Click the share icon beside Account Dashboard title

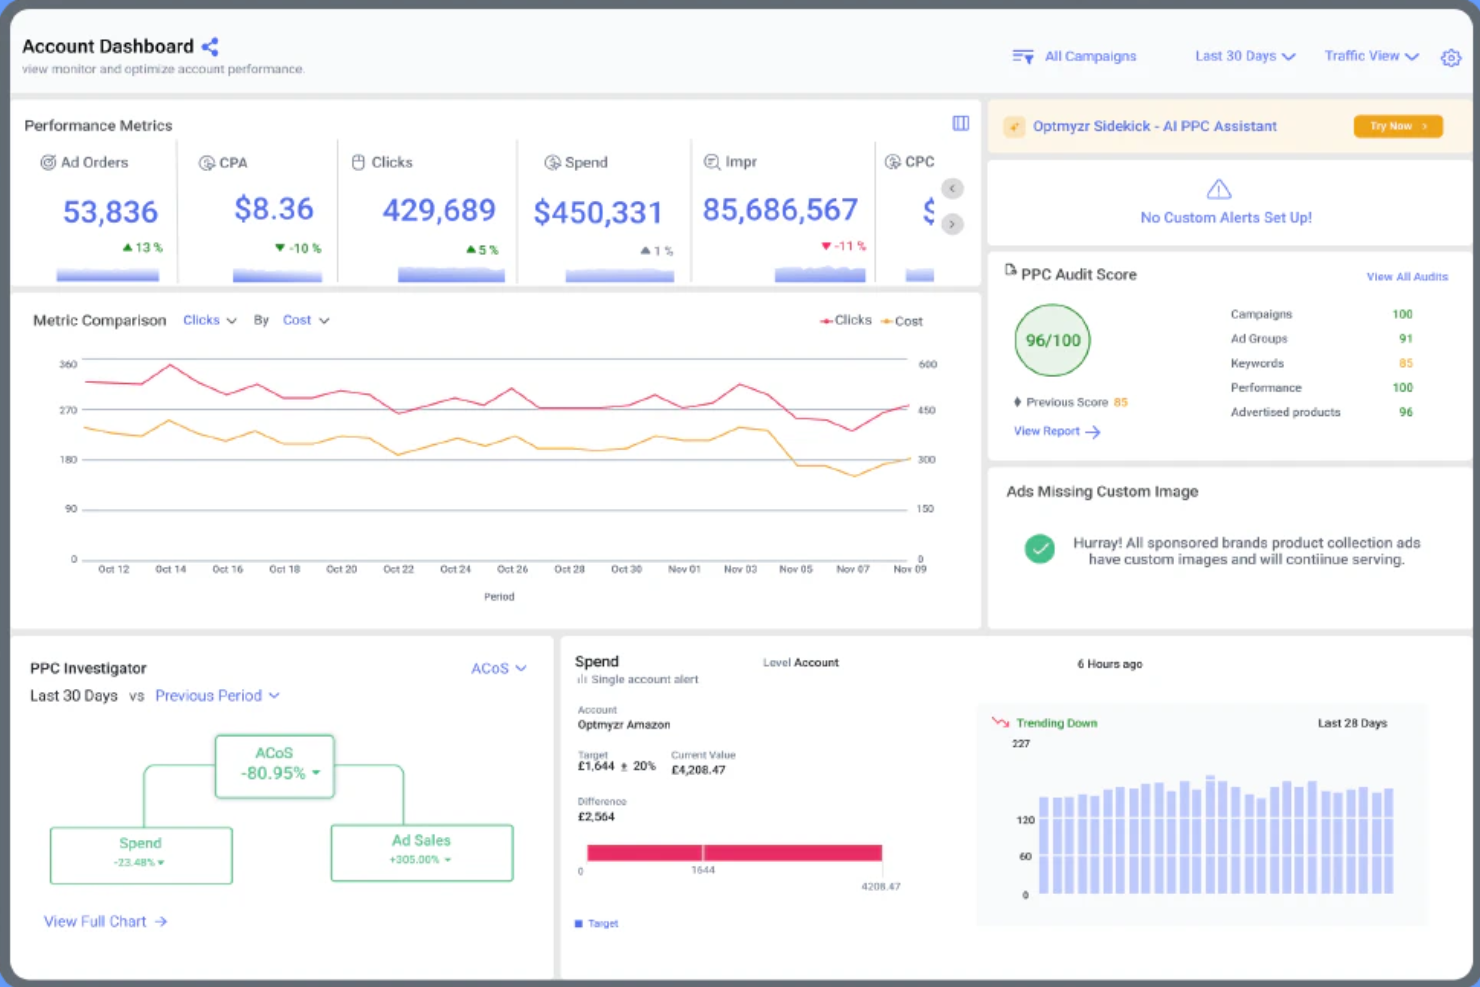click(x=210, y=45)
